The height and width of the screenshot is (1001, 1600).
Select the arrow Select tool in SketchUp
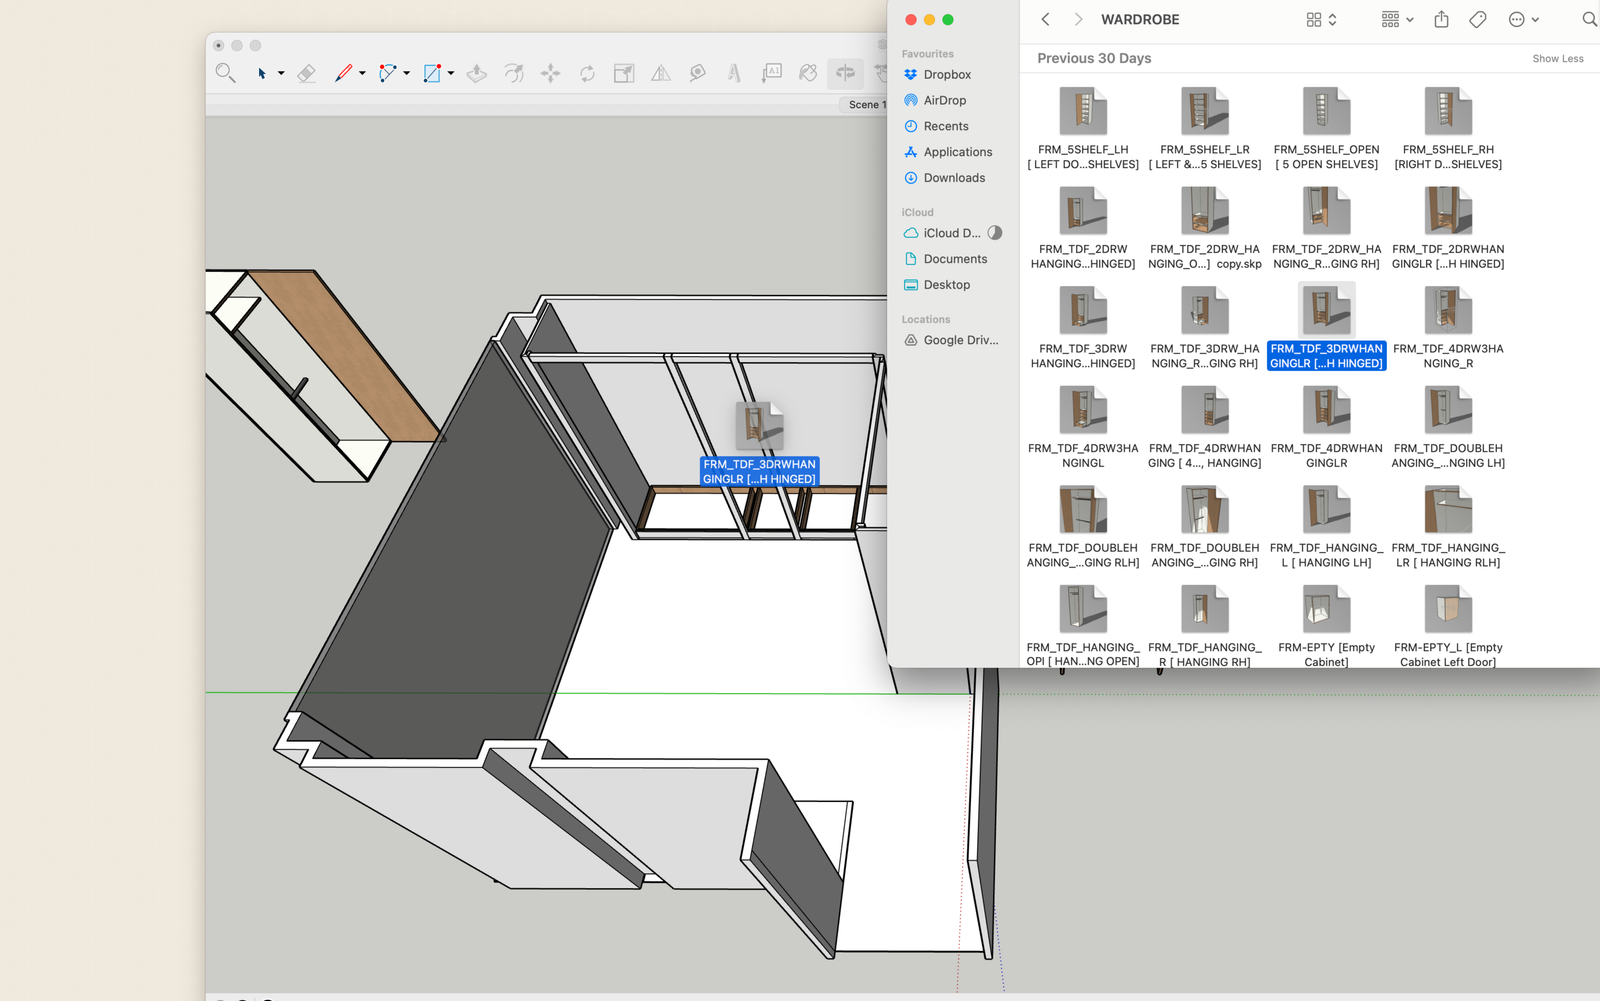click(262, 73)
